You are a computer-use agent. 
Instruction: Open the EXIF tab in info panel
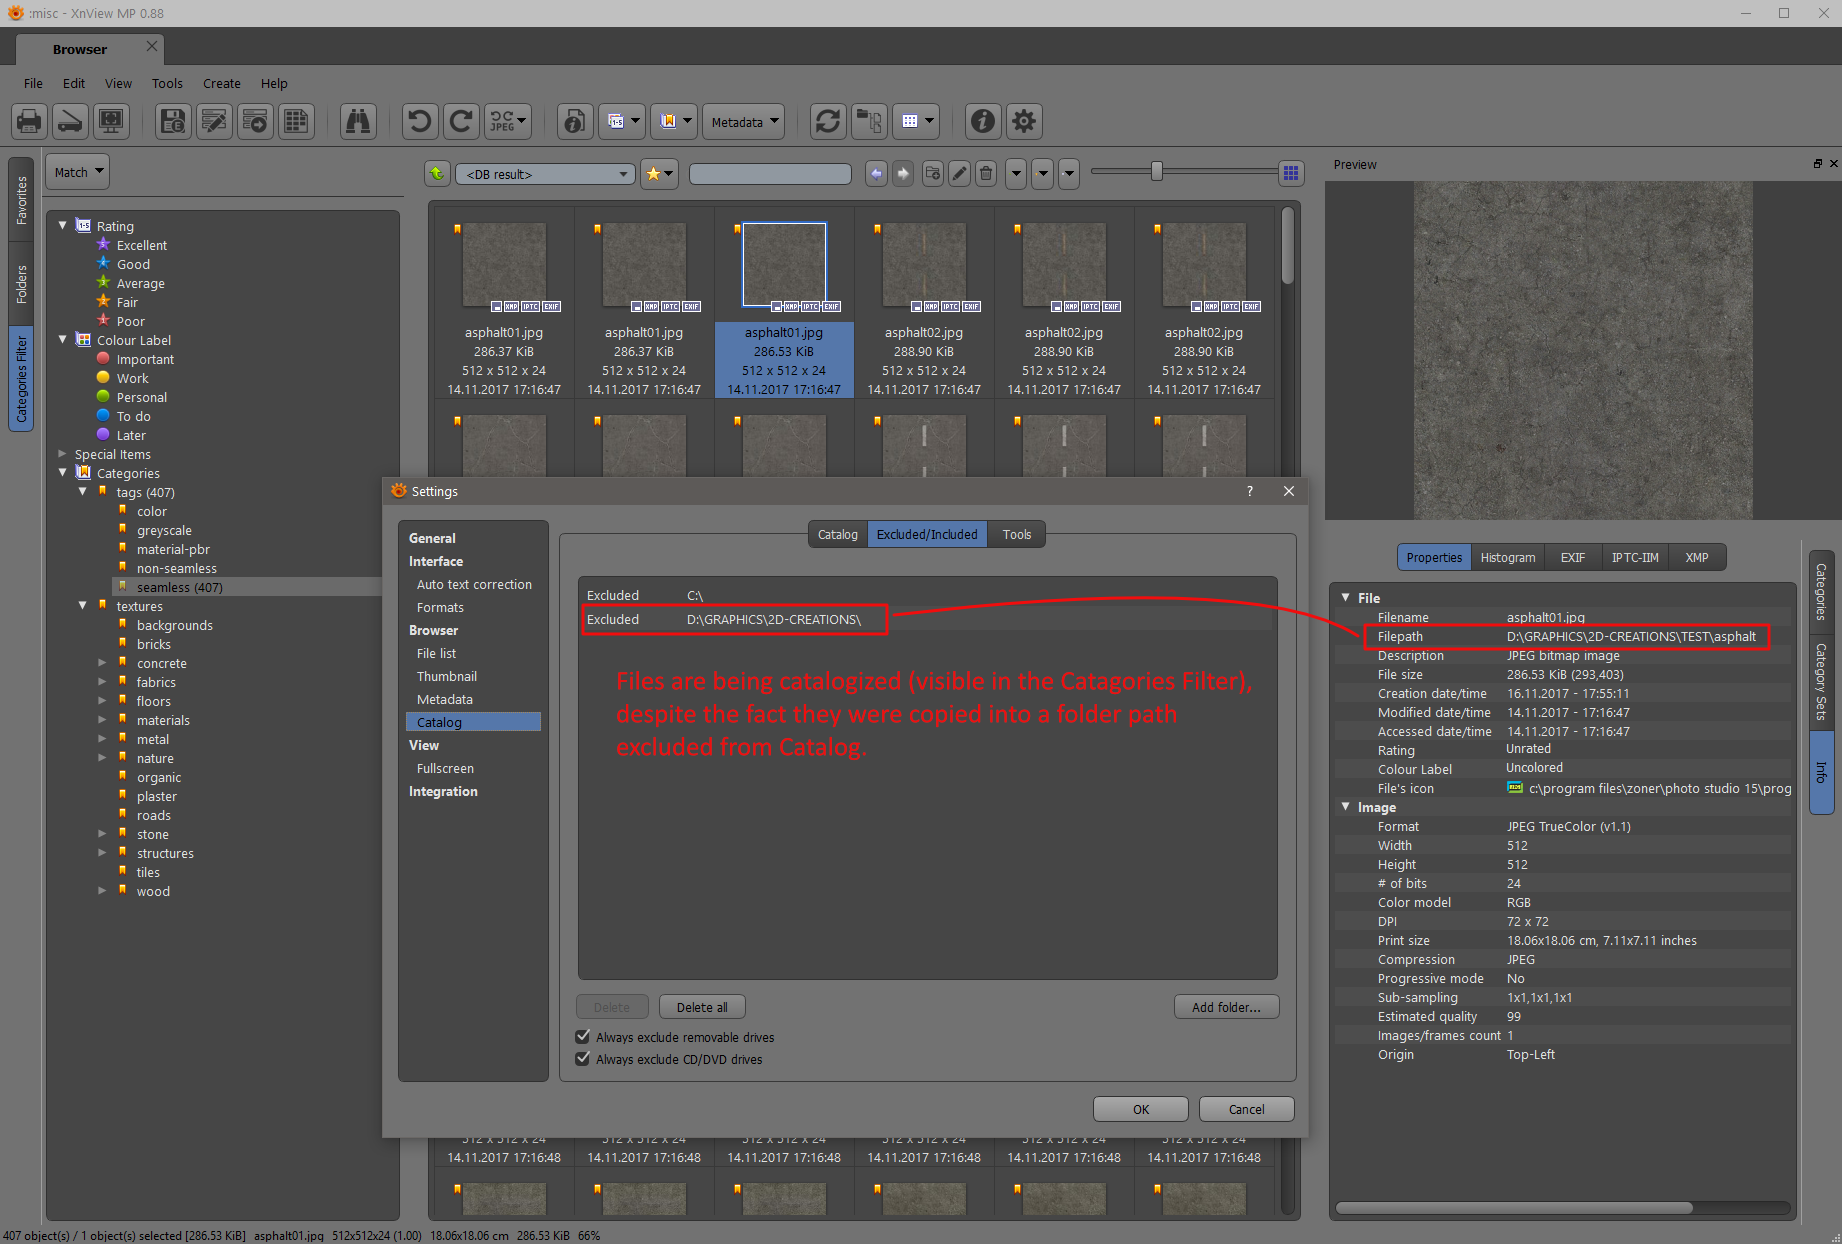tap(1572, 558)
